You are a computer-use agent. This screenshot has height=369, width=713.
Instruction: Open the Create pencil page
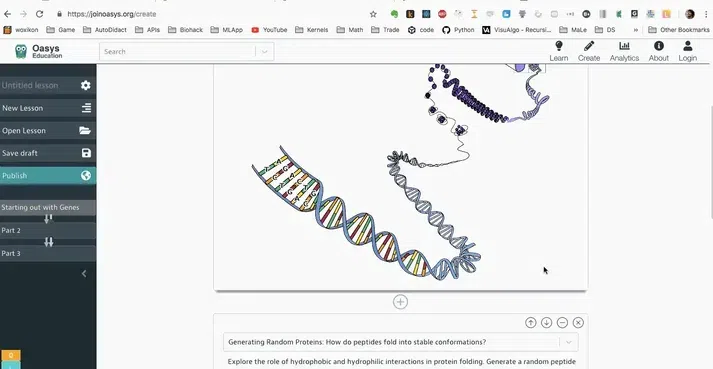pos(589,51)
